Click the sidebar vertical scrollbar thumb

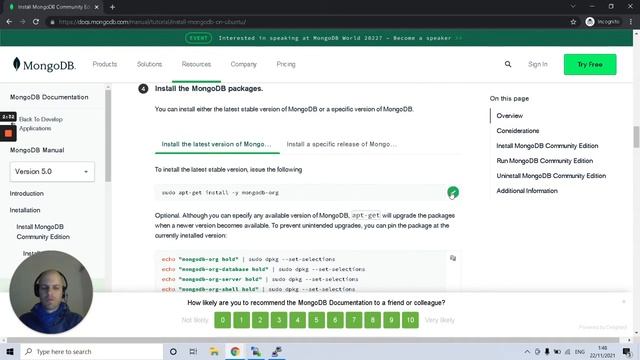[108, 136]
